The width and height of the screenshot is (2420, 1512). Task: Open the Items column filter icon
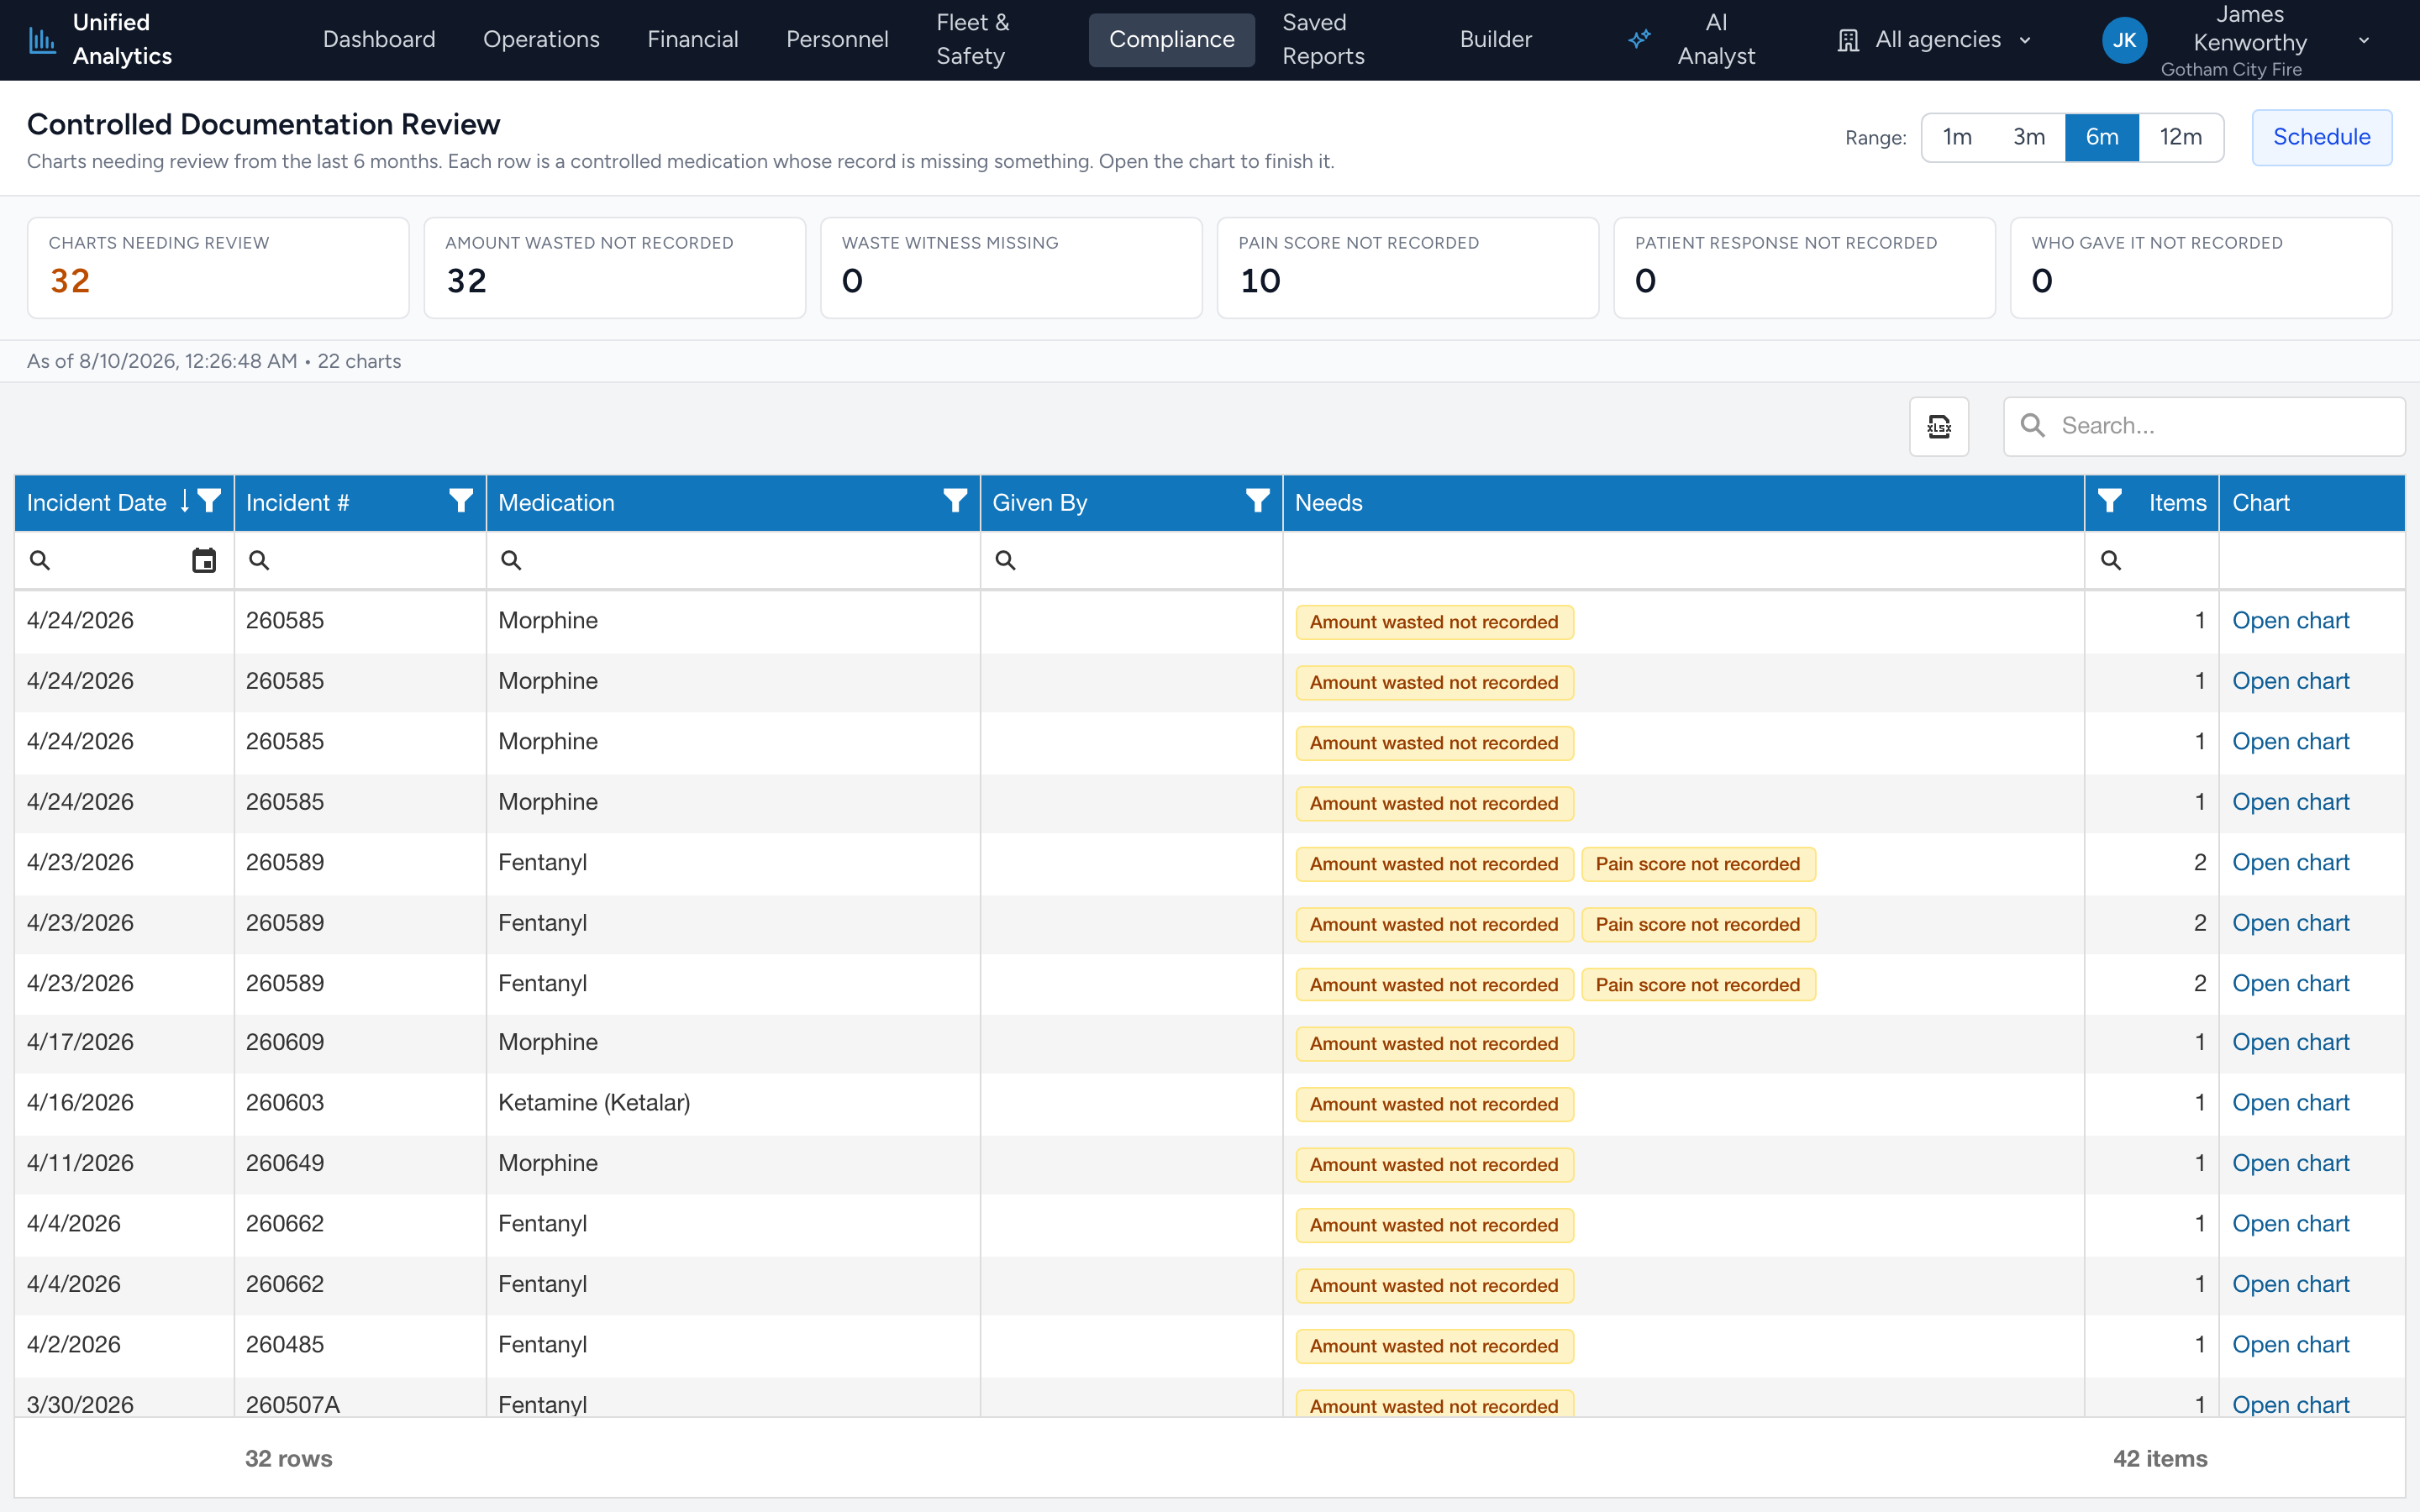tap(2110, 501)
